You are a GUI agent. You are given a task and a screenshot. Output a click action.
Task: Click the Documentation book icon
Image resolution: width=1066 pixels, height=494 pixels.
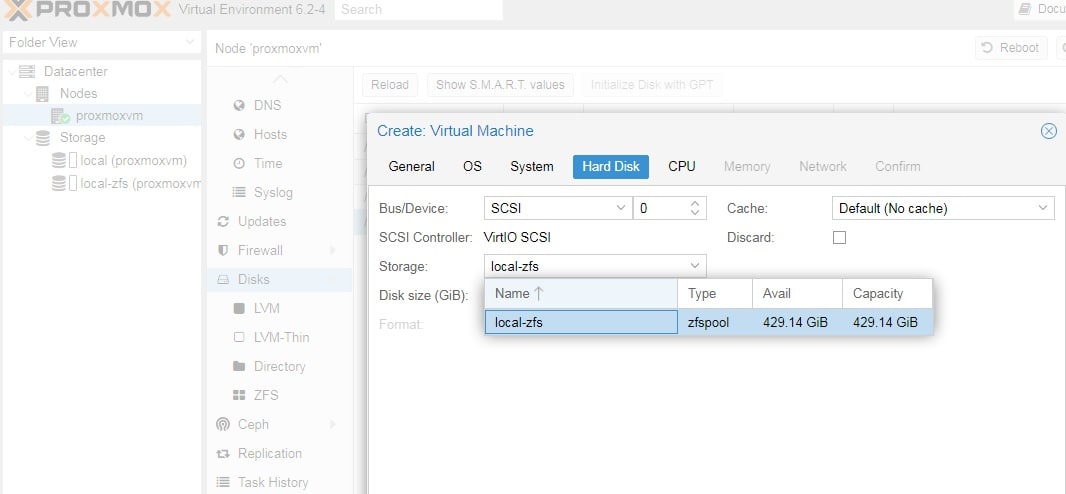click(x=1025, y=10)
